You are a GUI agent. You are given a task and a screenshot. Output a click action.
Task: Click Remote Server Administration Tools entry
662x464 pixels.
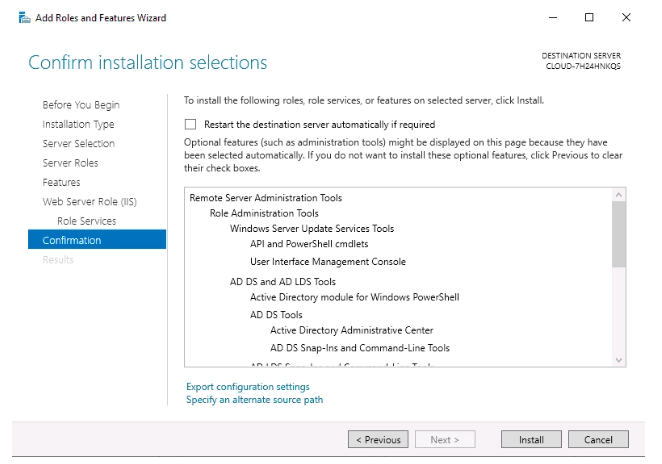266,198
